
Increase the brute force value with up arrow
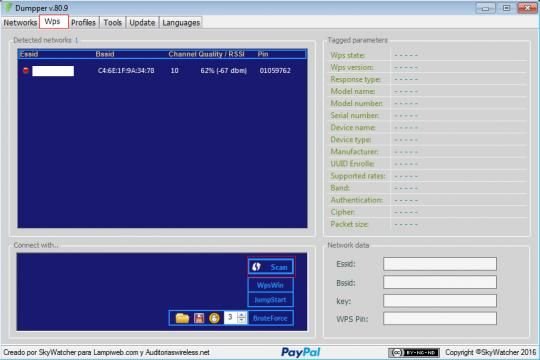(242, 315)
